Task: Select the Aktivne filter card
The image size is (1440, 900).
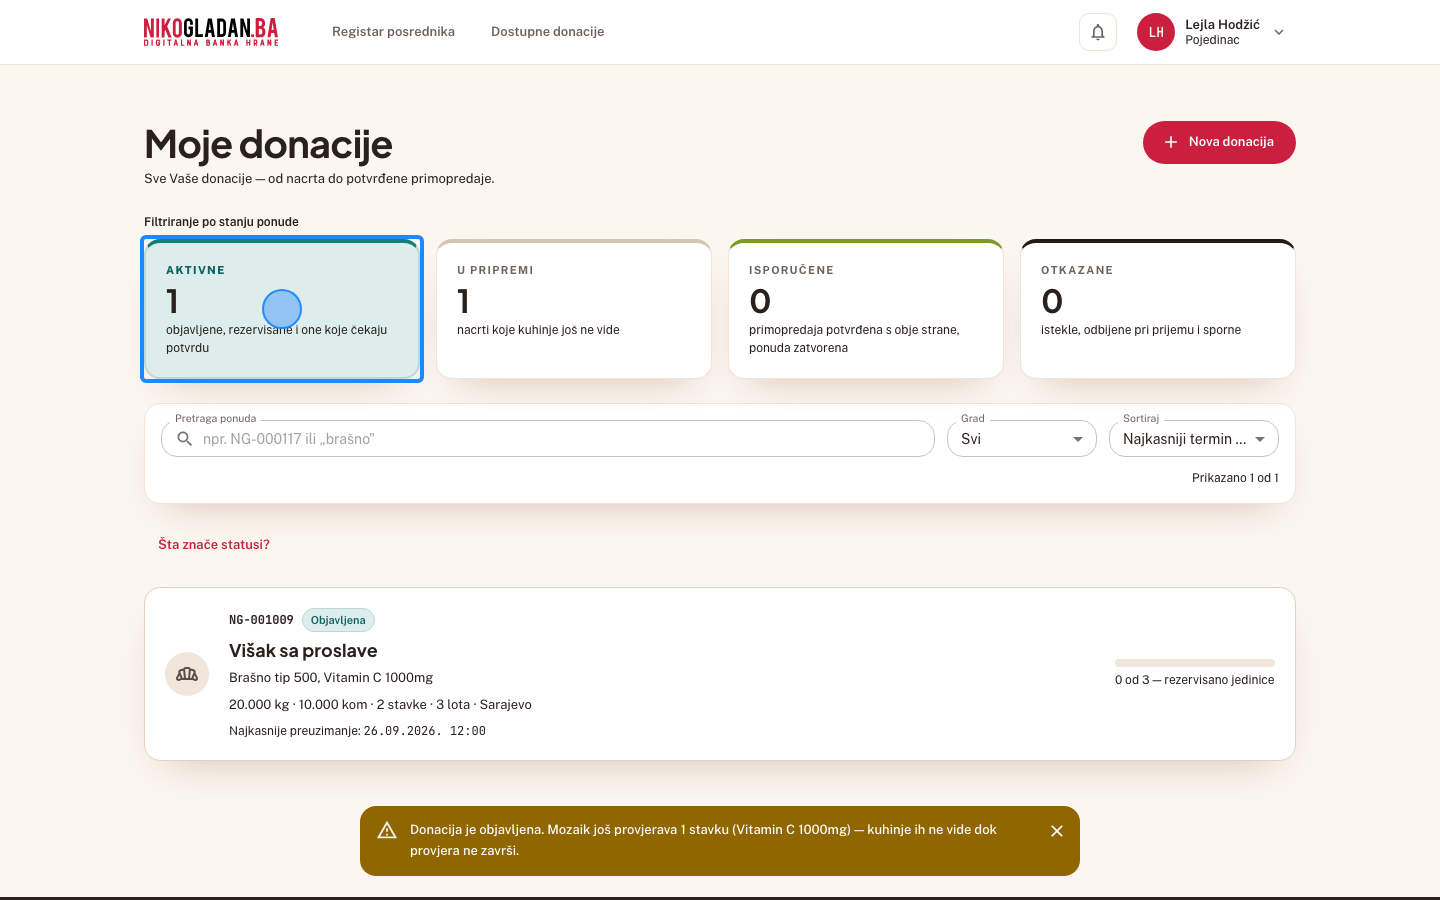Action: tap(282, 309)
